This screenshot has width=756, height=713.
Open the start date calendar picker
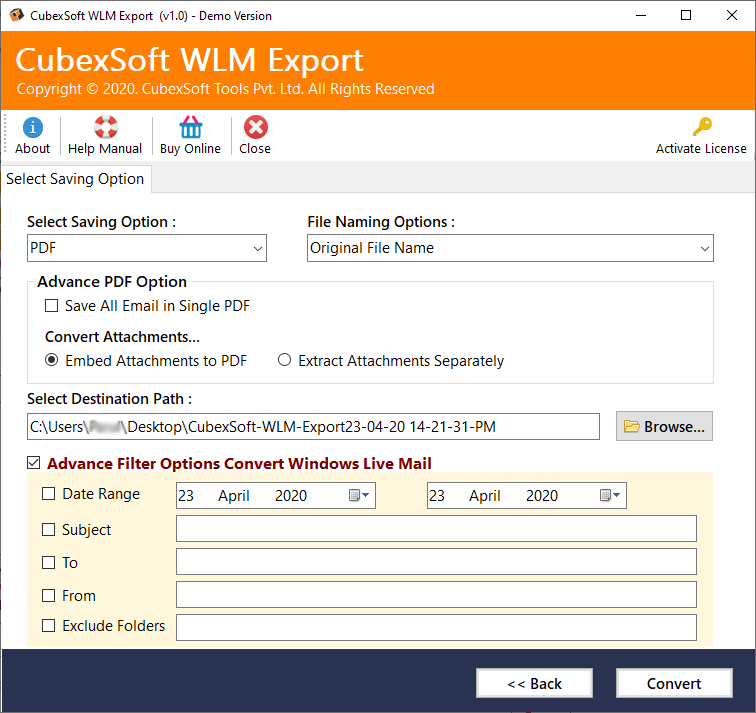pos(359,496)
